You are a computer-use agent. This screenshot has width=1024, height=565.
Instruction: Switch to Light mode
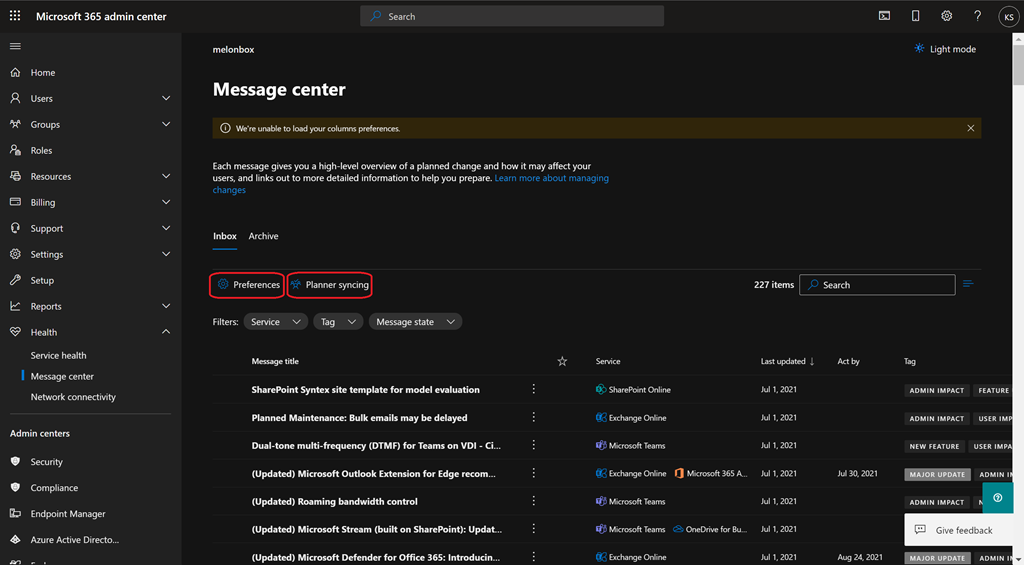[x=944, y=49]
